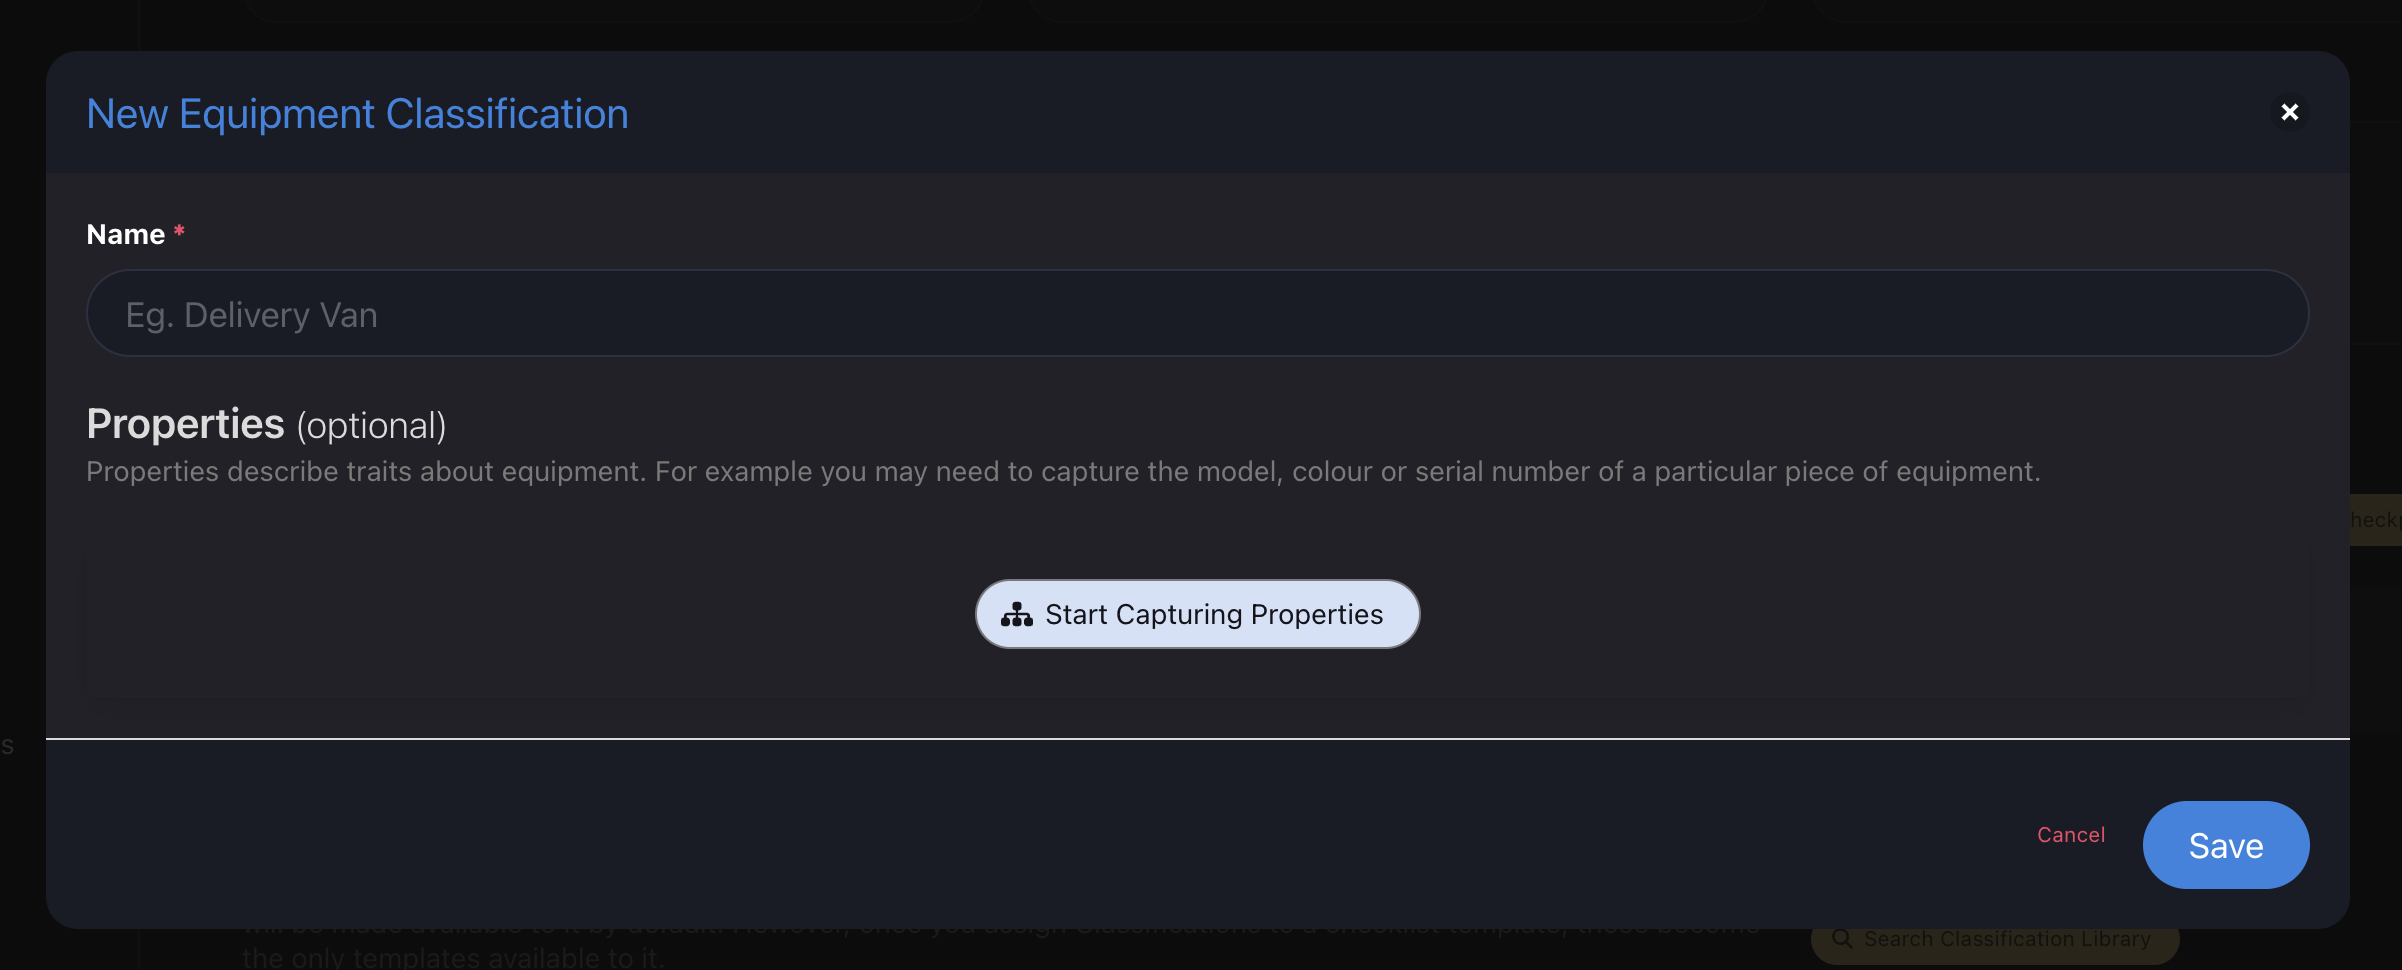Close the New Equipment Classification dialog

(2289, 112)
